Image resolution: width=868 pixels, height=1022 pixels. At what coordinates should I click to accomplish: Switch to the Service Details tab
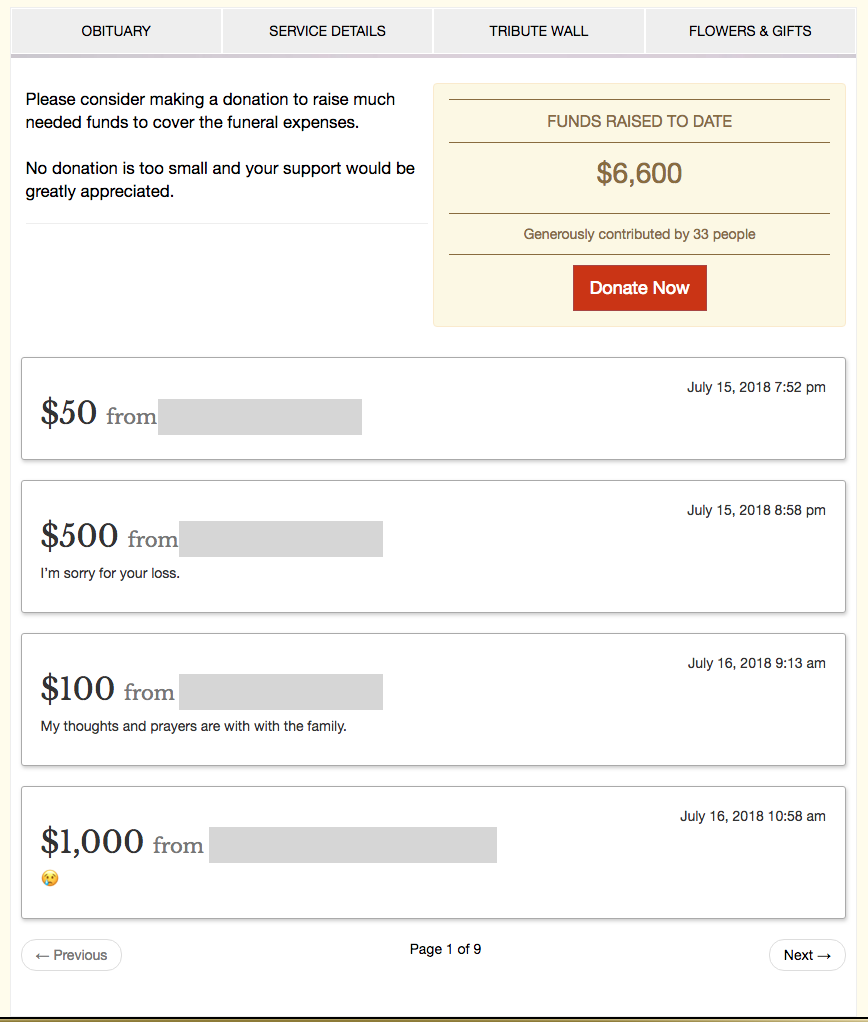point(327,31)
